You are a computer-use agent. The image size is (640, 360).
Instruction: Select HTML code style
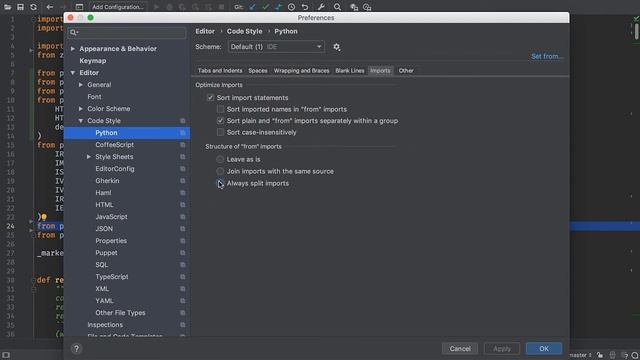coord(104,205)
